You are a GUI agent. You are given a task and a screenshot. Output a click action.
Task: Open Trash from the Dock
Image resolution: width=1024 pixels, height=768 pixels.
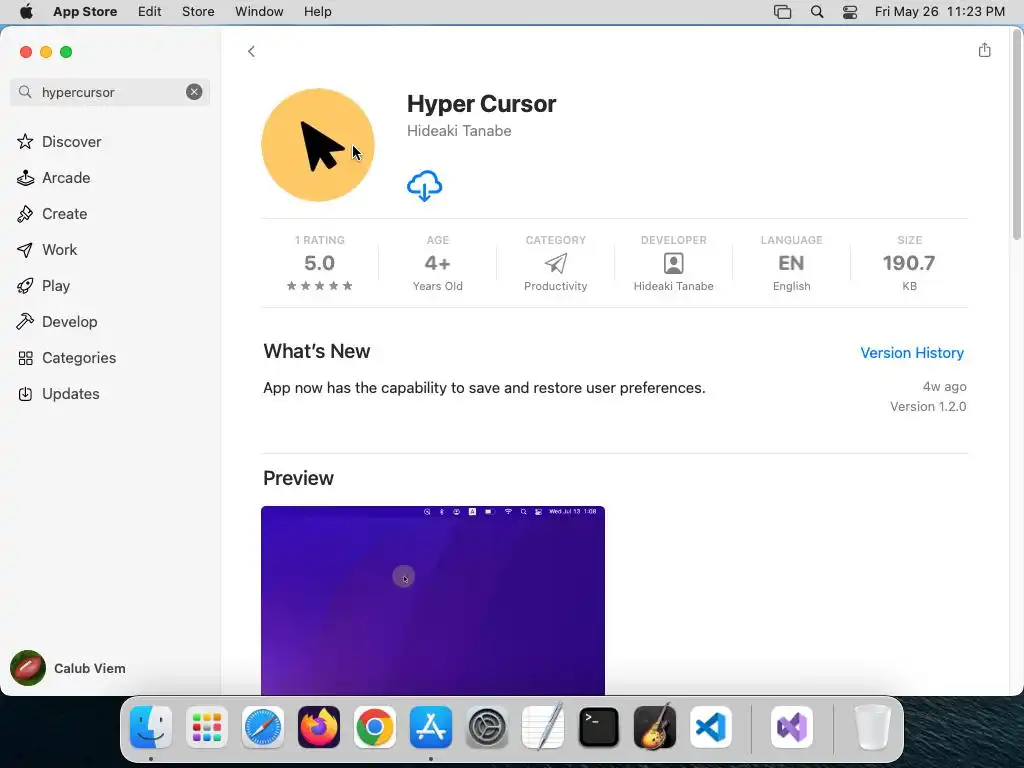(872, 727)
